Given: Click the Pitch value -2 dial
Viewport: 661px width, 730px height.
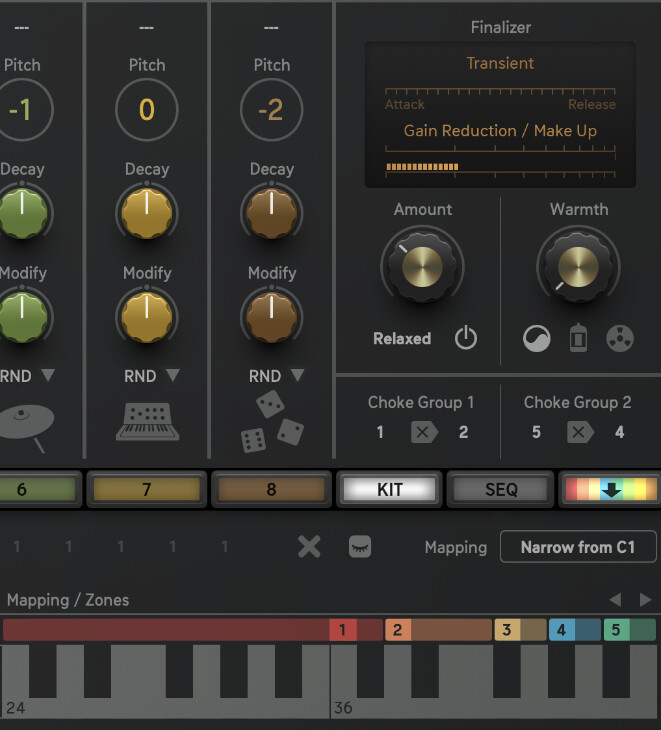Looking at the screenshot, I should 271,110.
